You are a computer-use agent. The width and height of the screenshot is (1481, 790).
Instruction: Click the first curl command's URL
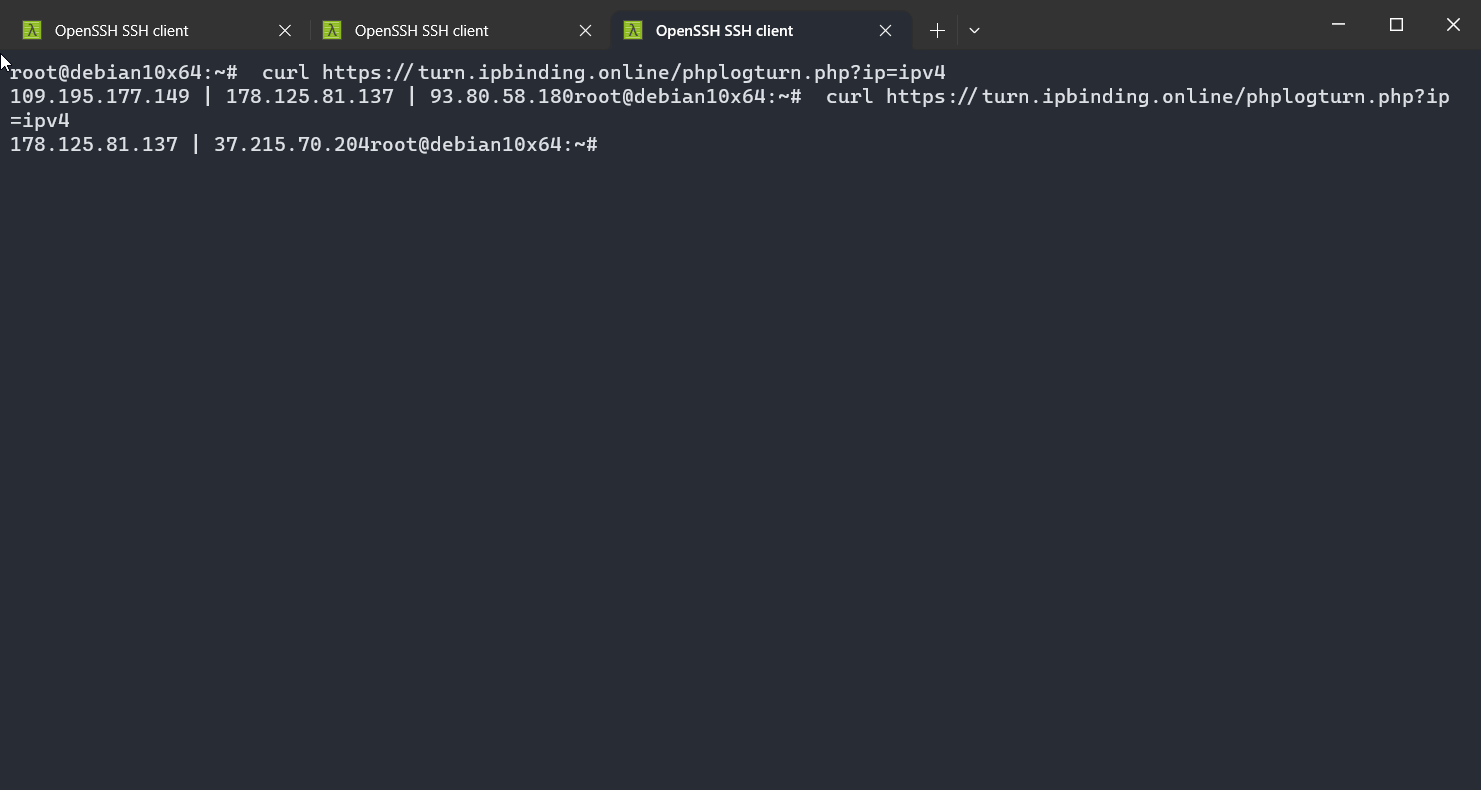(x=633, y=73)
